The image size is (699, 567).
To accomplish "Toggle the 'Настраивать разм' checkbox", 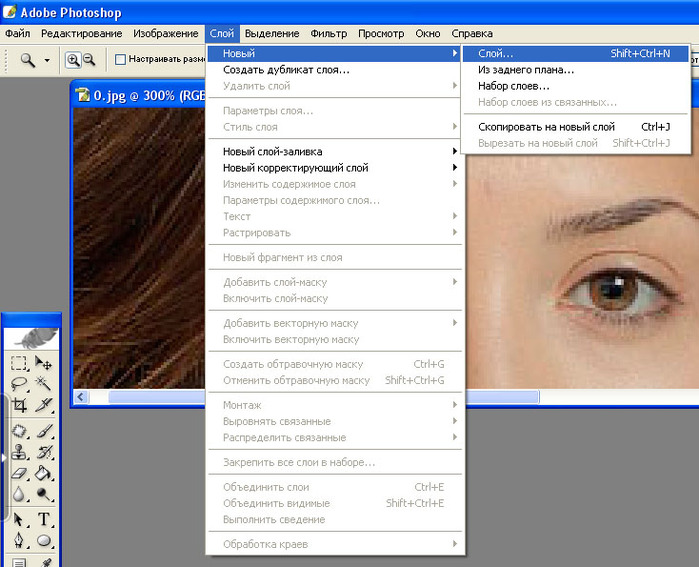I will (x=120, y=59).
